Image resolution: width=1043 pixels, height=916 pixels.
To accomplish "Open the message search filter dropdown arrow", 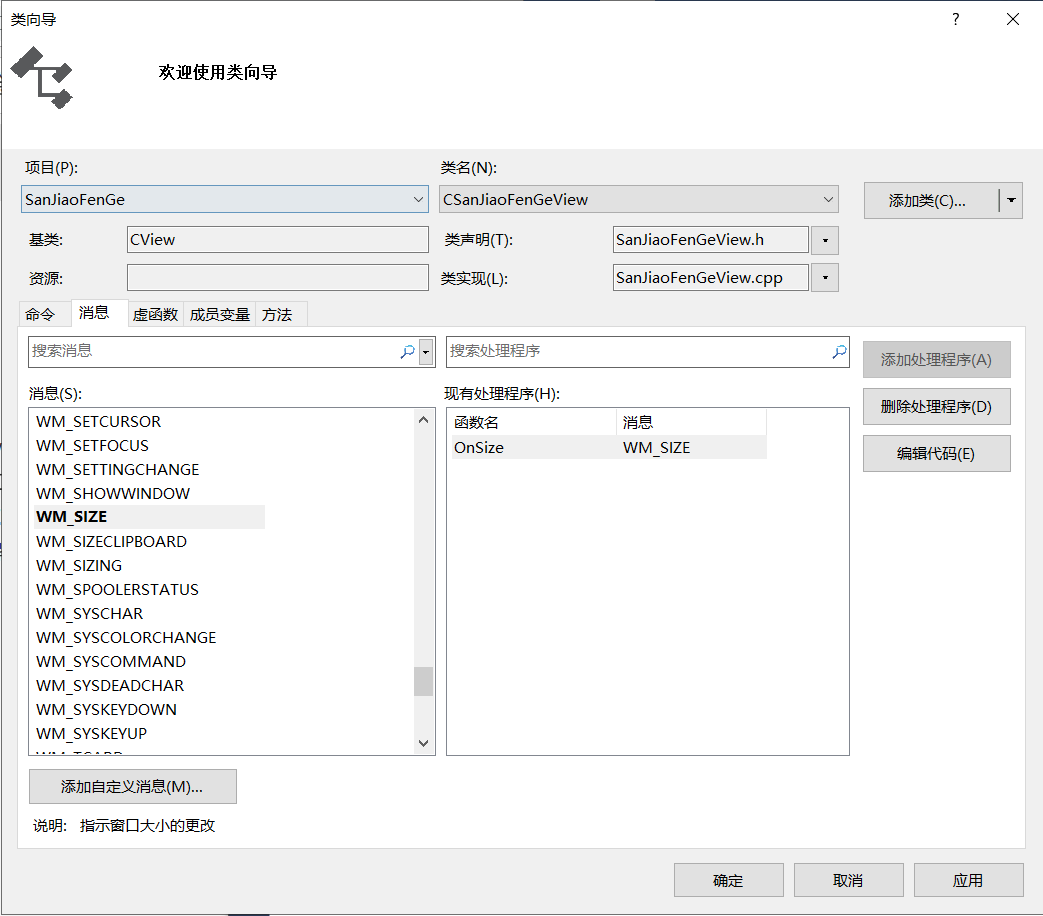I will pos(424,352).
